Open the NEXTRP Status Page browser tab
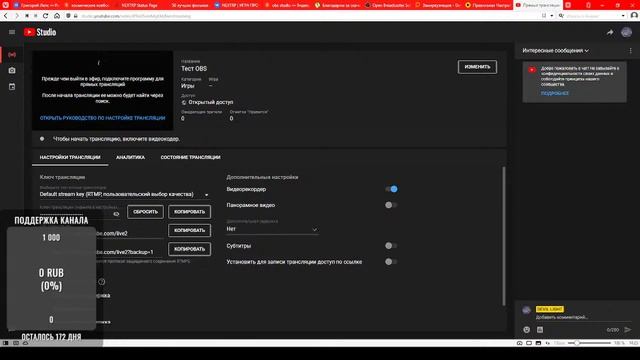The image size is (640, 360). tap(138, 5)
